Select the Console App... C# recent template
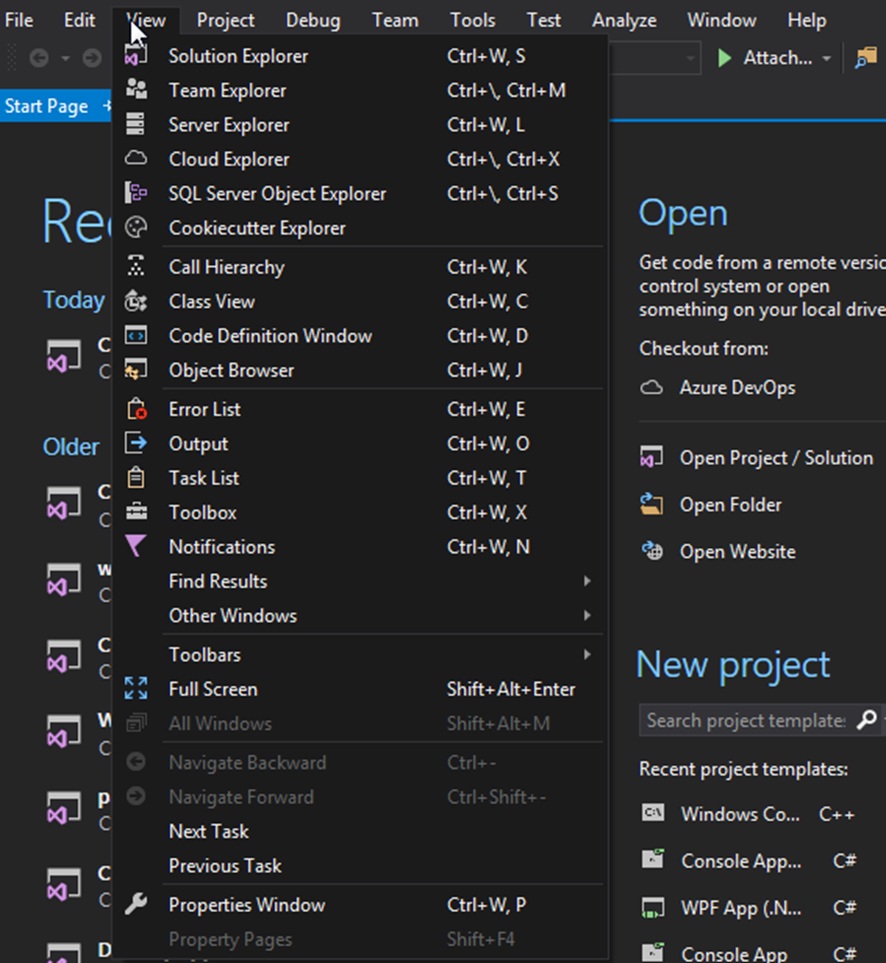 coord(748,860)
